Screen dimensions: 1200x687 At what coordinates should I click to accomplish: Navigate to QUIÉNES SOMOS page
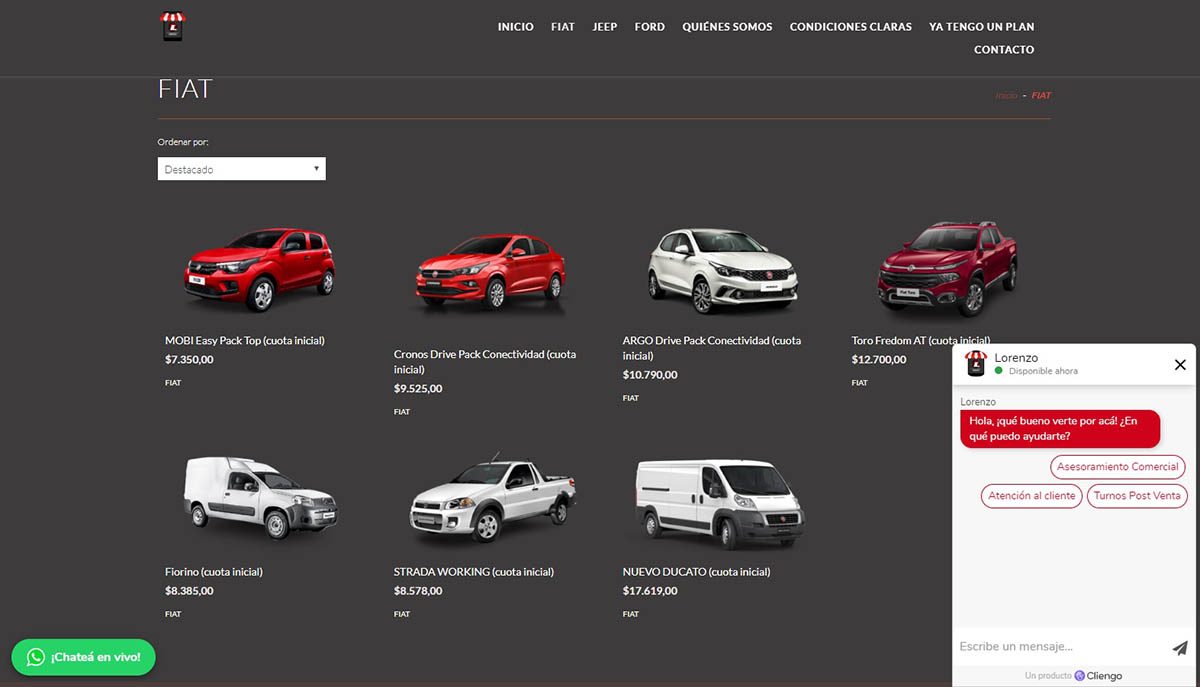coord(727,27)
